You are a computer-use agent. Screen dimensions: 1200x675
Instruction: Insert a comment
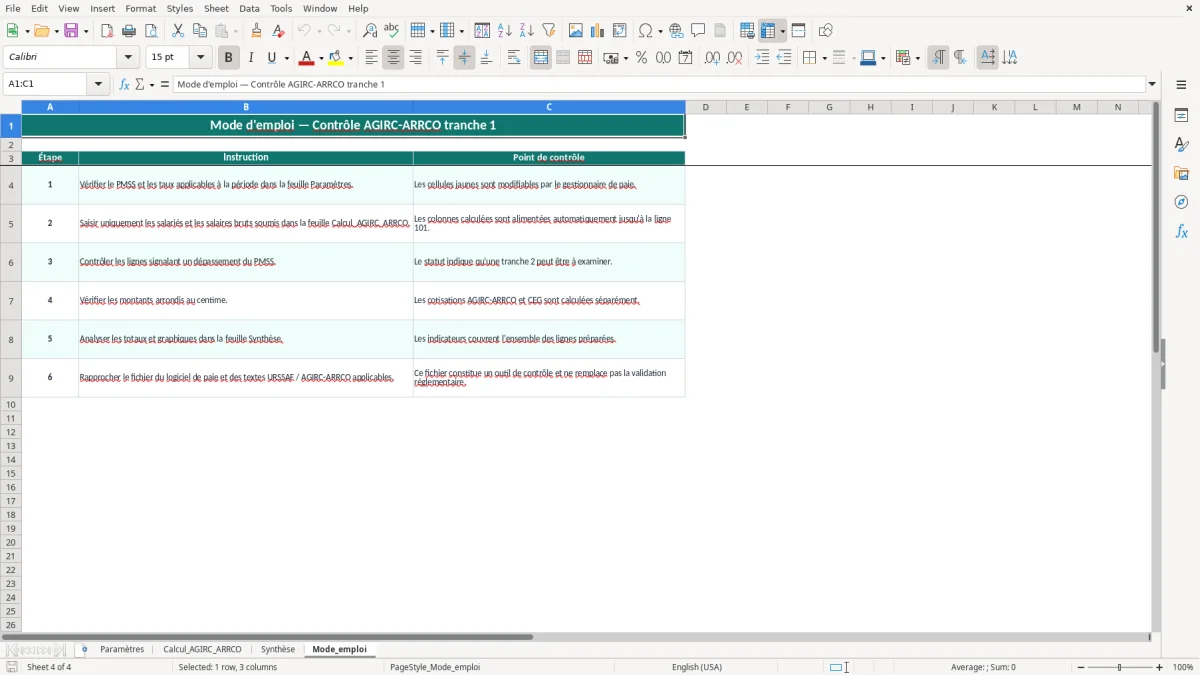(698, 31)
